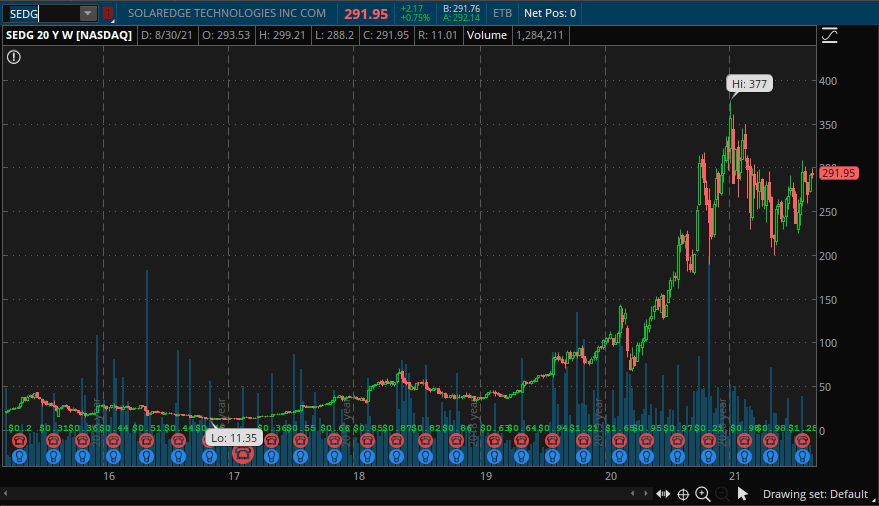The image size is (879, 506).
Task: Click the 400 label on price axis
Action: point(828,81)
